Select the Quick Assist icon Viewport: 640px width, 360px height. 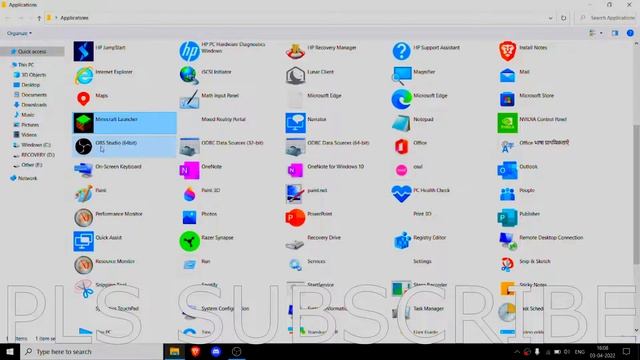pos(83,241)
